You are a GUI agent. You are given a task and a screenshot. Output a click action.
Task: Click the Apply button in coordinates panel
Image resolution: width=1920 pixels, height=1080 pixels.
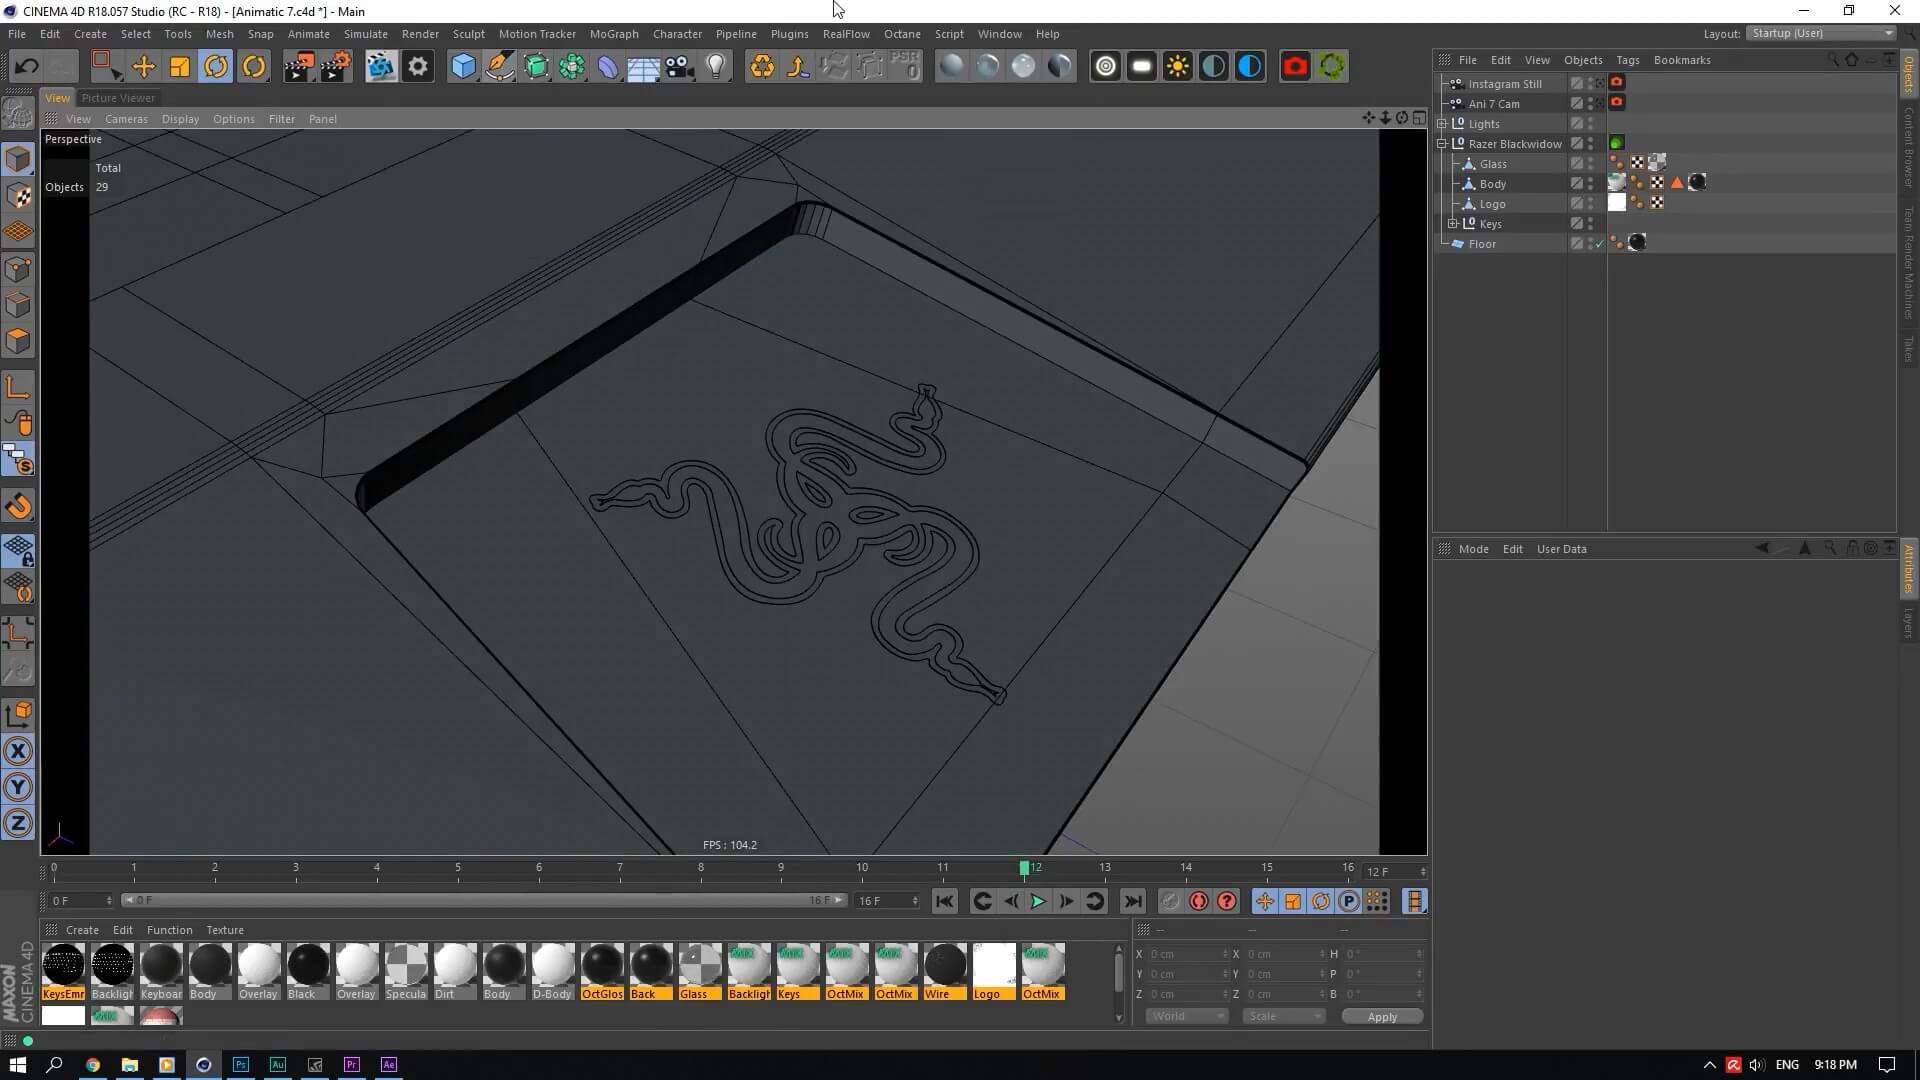(x=1382, y=1016)
